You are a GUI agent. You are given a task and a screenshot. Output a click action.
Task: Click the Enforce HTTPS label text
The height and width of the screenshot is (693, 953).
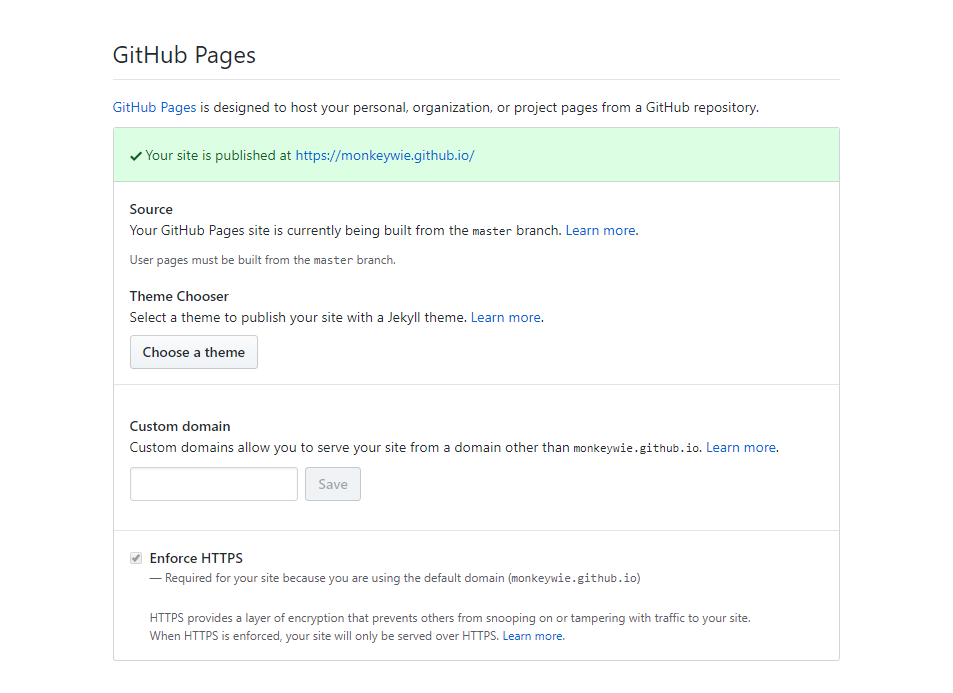click(196, 558)
